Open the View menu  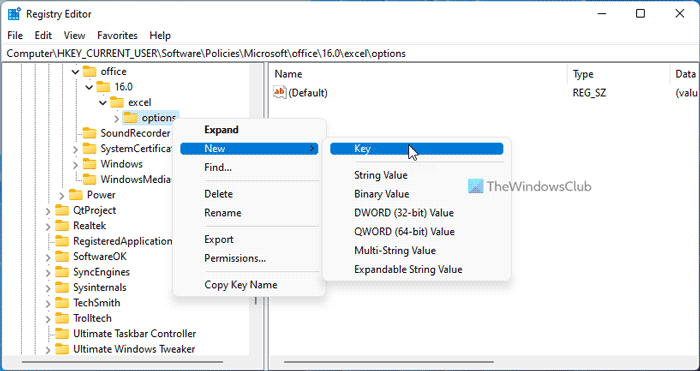[74, 35]
